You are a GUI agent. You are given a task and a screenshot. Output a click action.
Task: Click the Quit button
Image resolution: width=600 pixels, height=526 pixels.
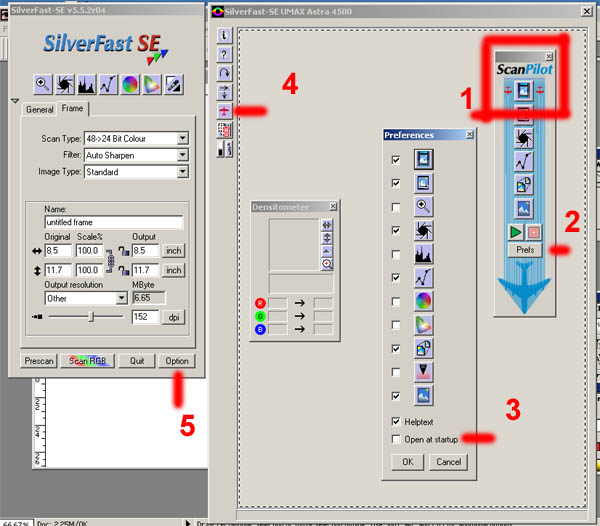(x=137, y=361)
